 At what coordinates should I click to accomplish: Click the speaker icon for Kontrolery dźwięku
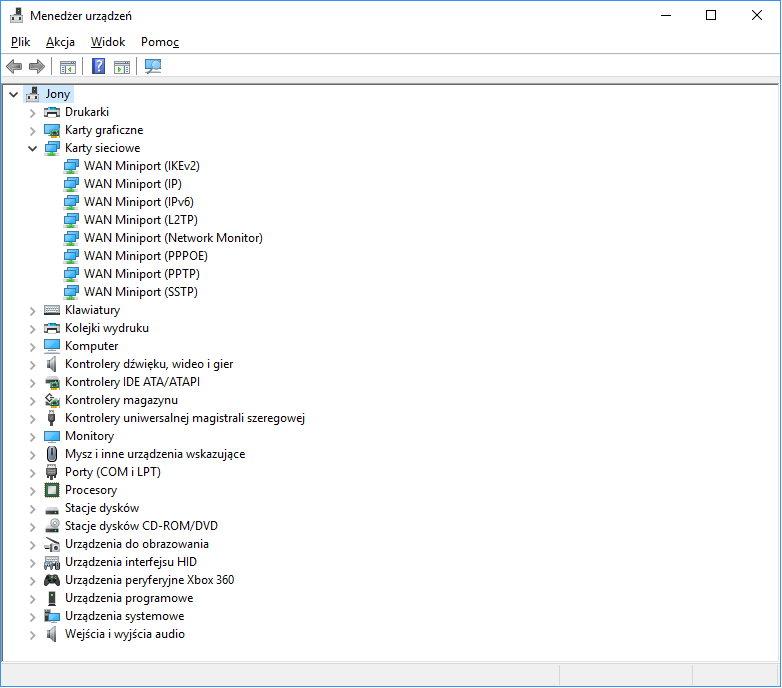(x=51, y=364)
